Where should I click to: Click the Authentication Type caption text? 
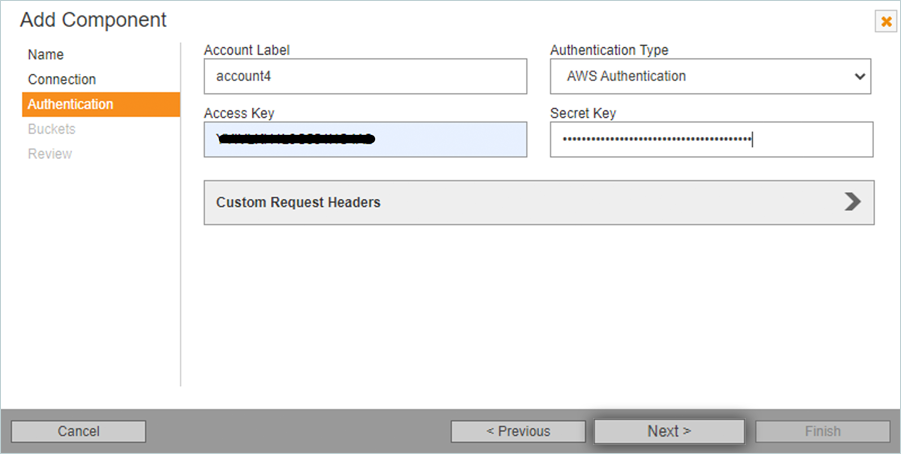point(609,50)
